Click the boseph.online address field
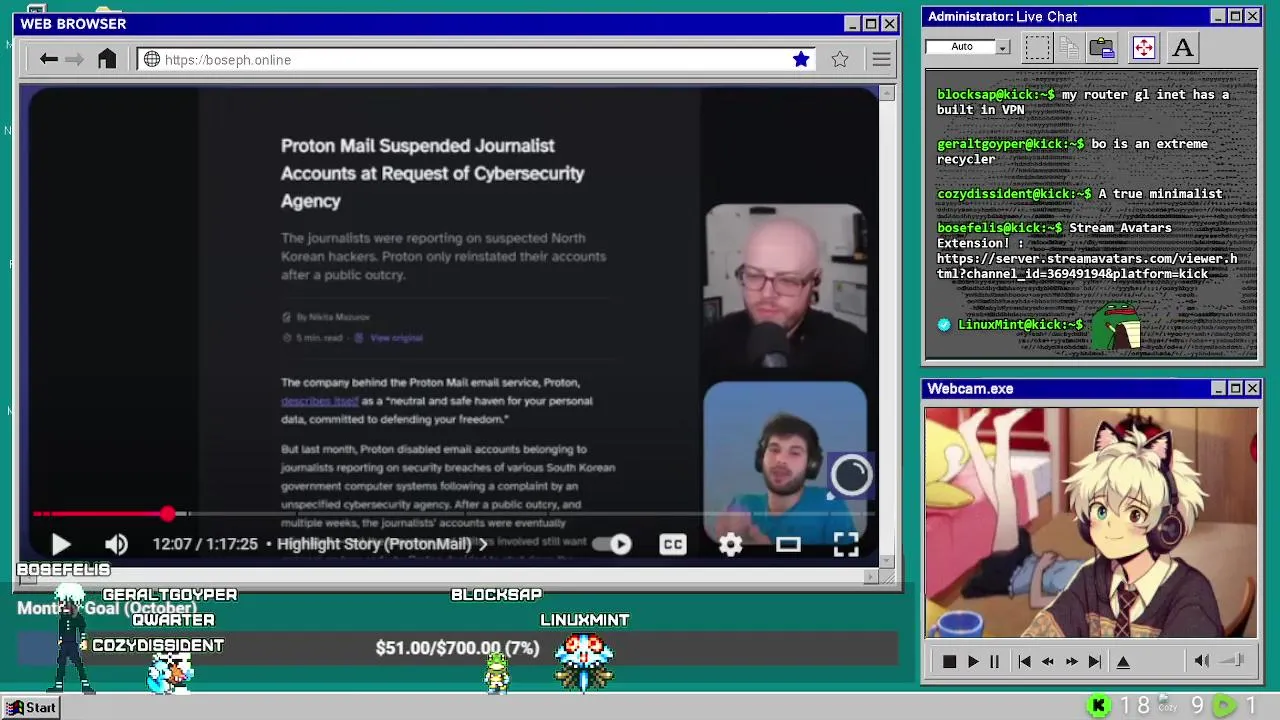The height and width of the screenshot is (720, 1280). coord(476,60)
